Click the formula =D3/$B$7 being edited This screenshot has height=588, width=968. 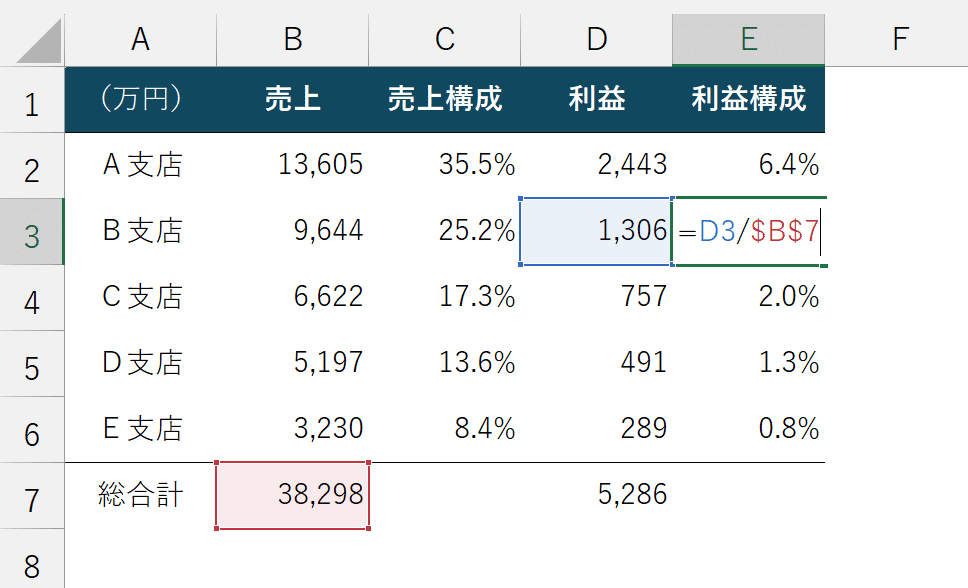pos(749,232)
